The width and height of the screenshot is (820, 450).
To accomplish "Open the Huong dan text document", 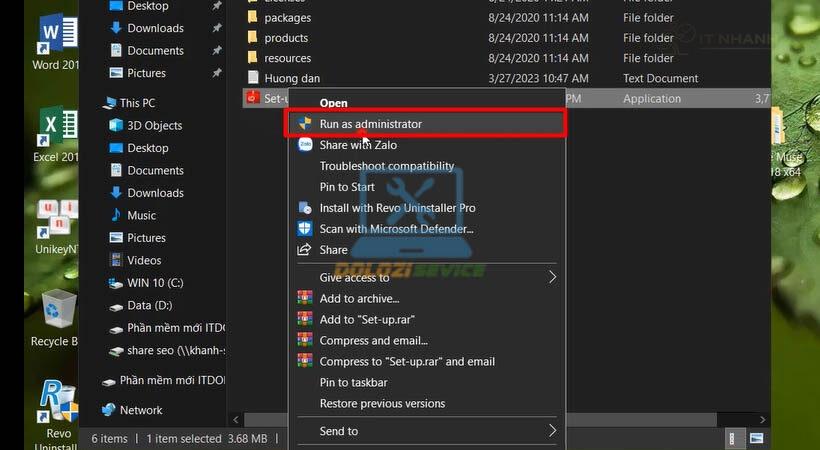I will point(292,78).
